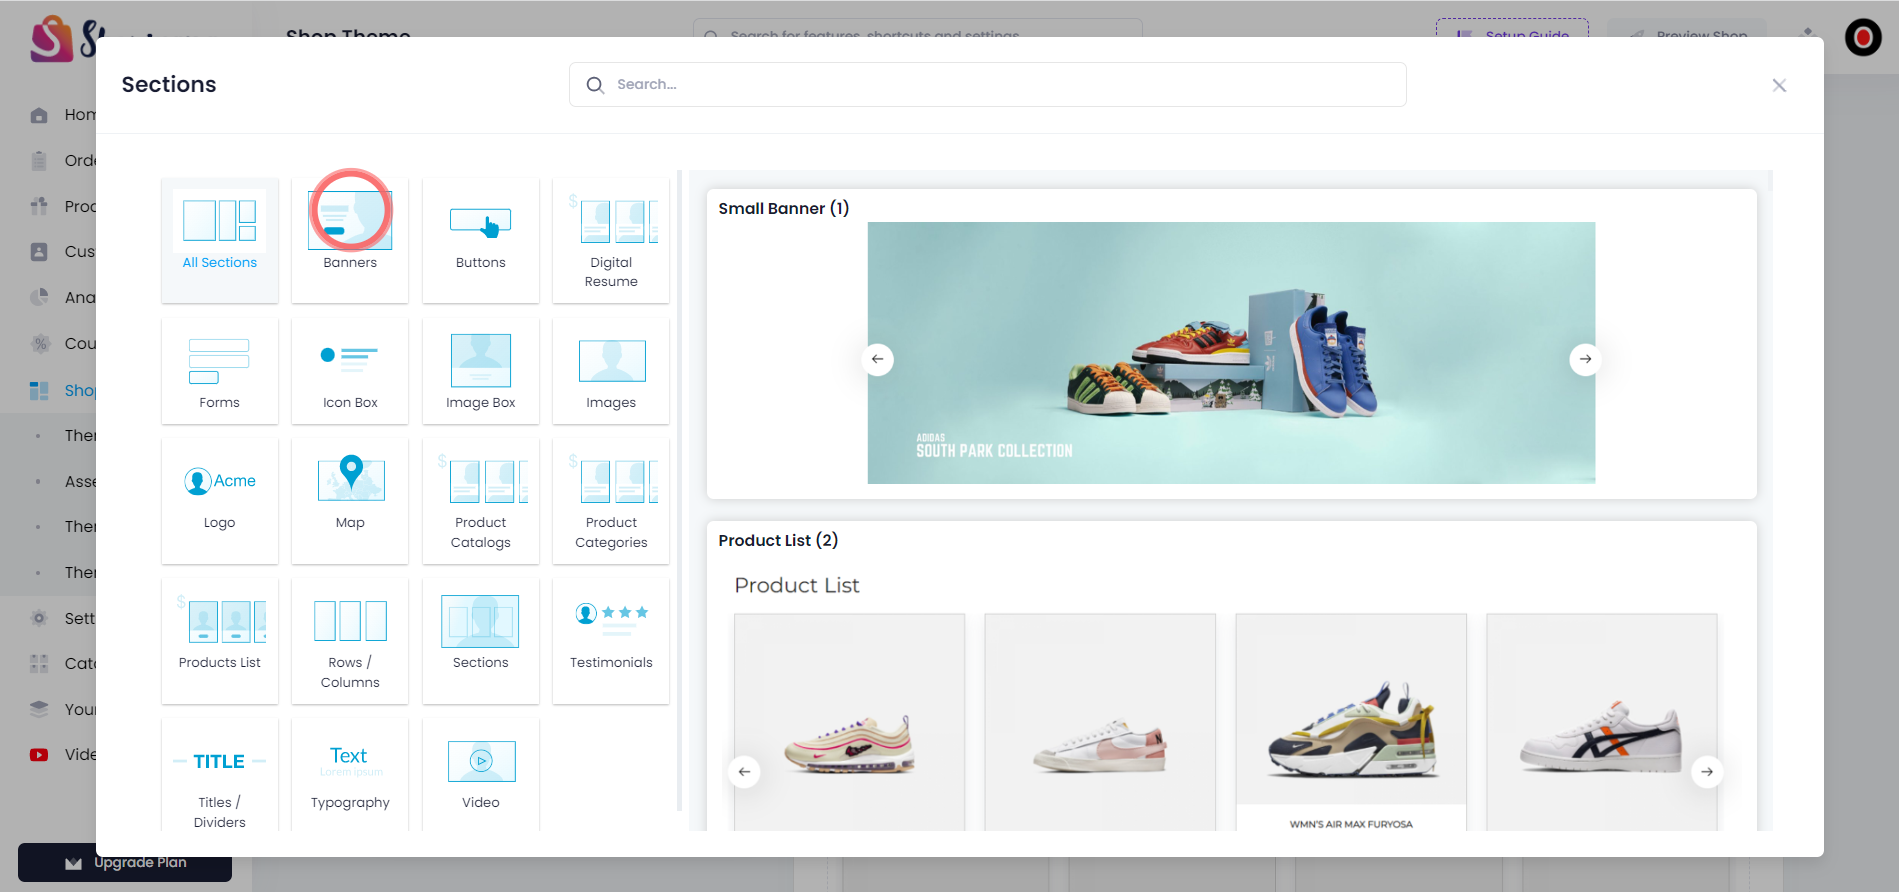Click the Products icon in sidebar
1899x892 pixels.
pos(39,206)
